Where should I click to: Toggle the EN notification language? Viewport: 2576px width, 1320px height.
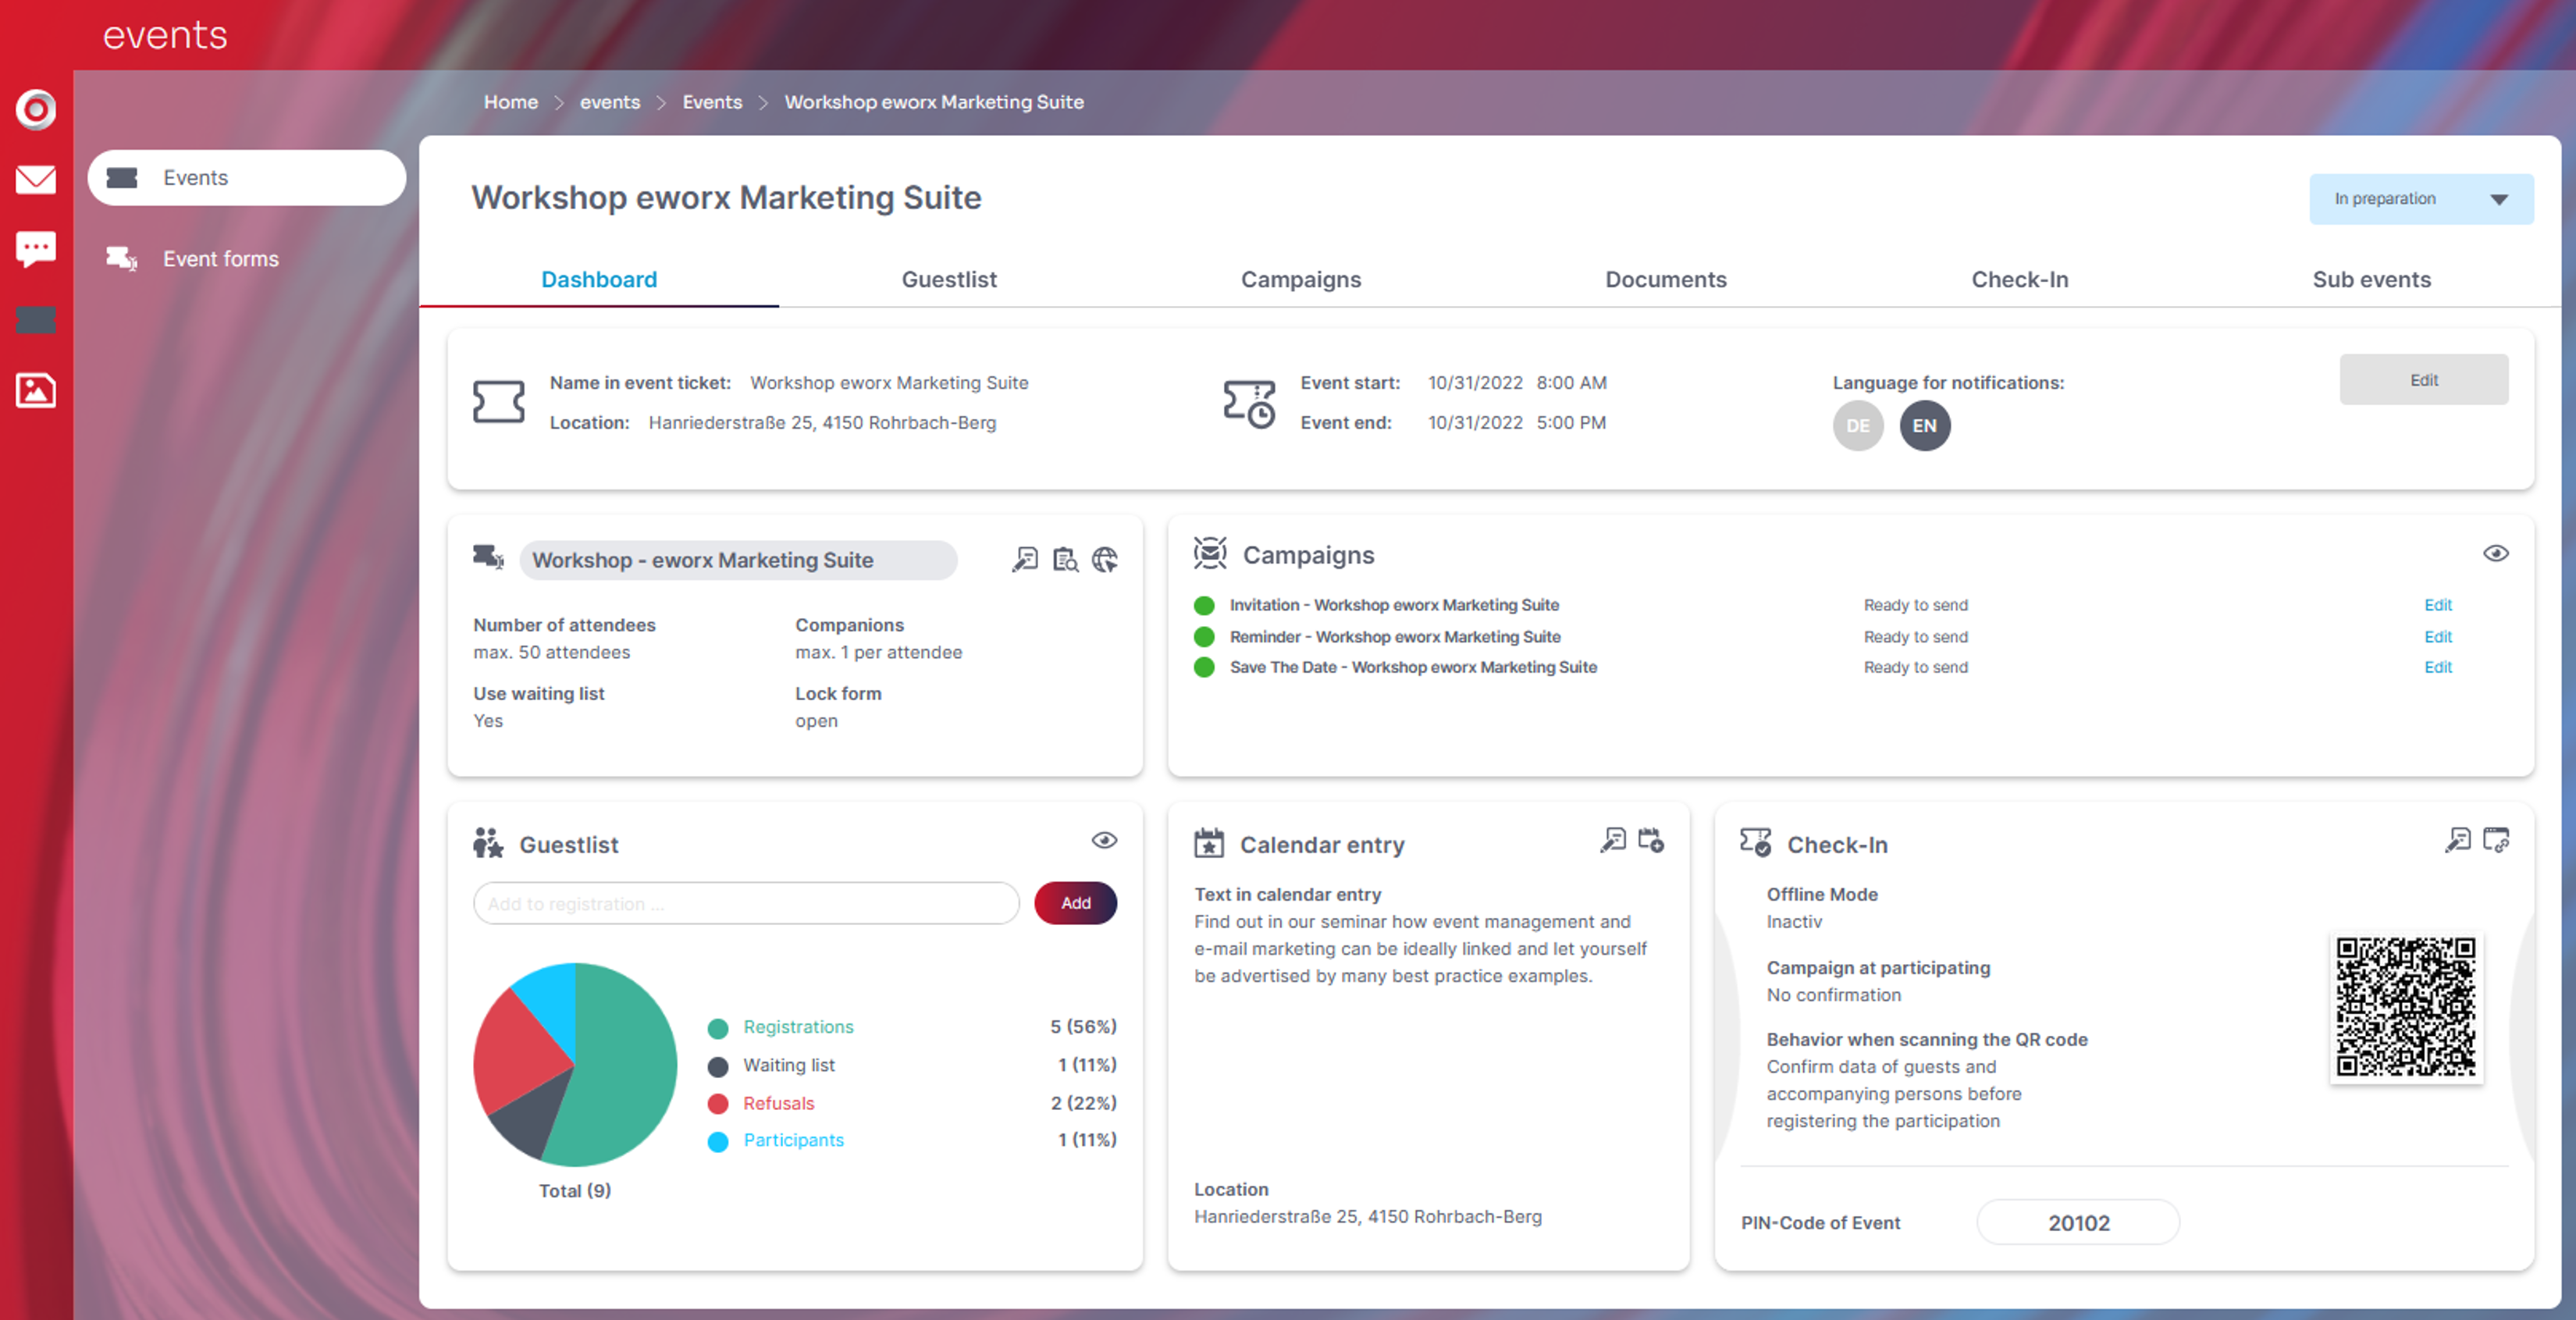coord(1925,426)
